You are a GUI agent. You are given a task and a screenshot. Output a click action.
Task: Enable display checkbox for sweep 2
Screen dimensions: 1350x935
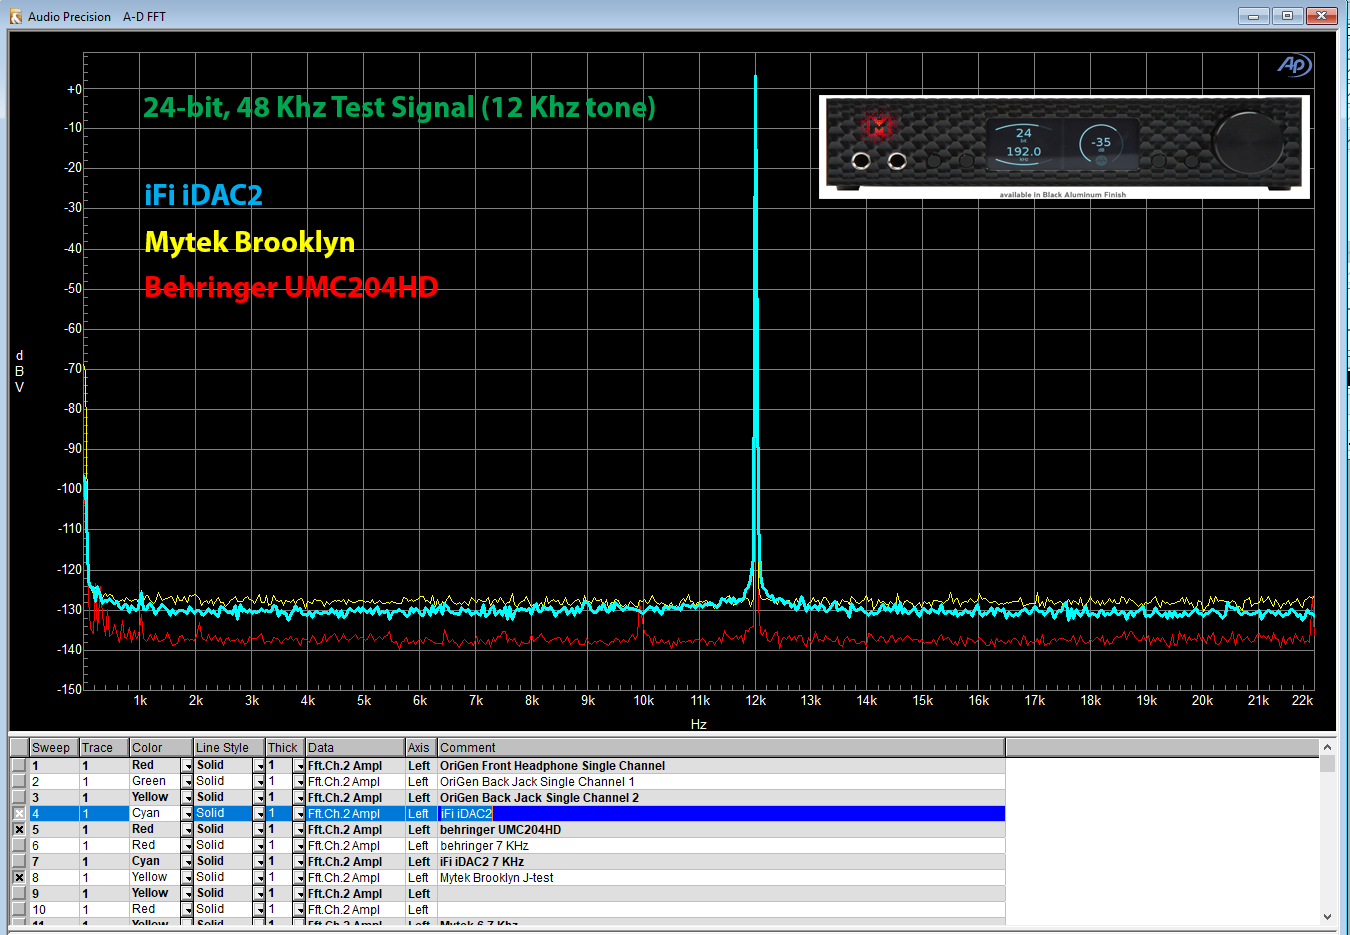point(19,781)
